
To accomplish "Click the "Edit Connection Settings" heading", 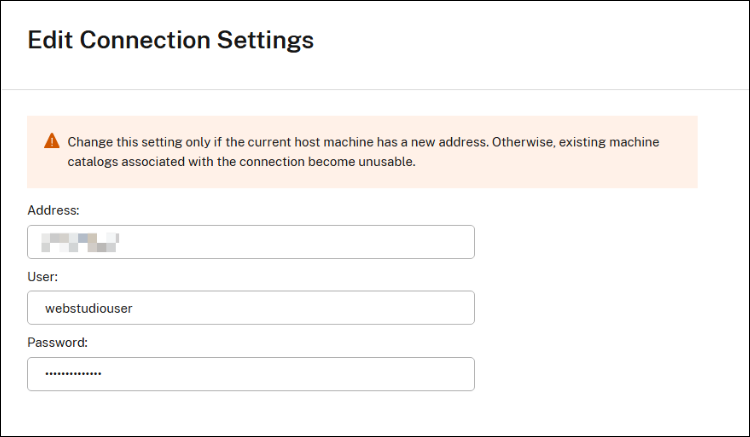I will click(x=171, y=40).
